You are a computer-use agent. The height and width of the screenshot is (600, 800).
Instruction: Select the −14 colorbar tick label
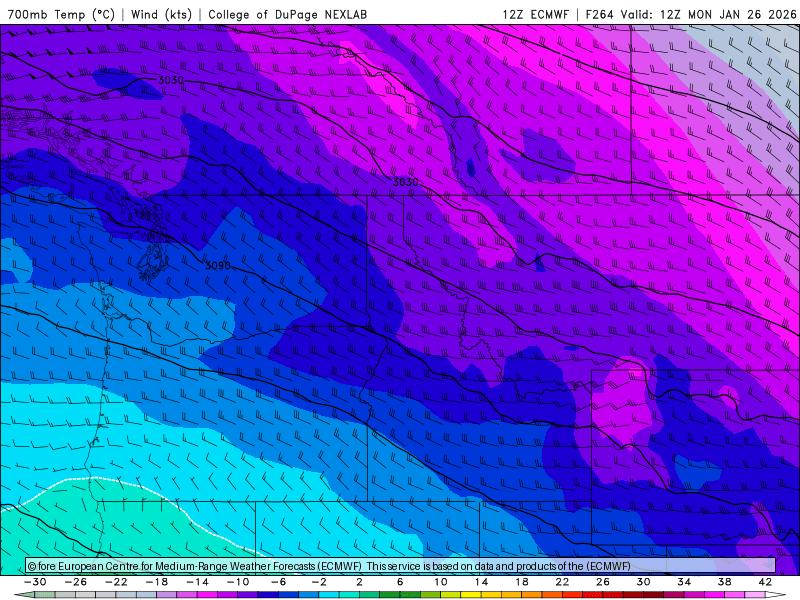[197, 582]
